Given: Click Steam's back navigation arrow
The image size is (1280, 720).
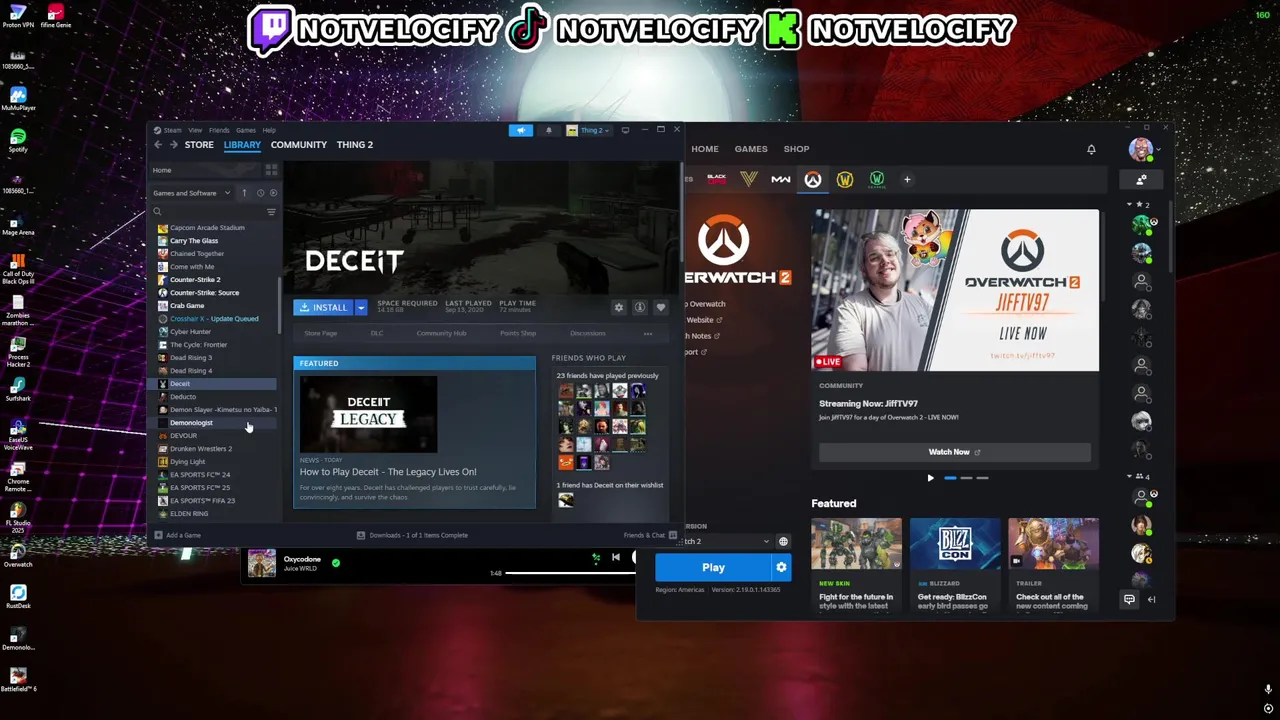Looking at the screenshot, I should point(157,145).
